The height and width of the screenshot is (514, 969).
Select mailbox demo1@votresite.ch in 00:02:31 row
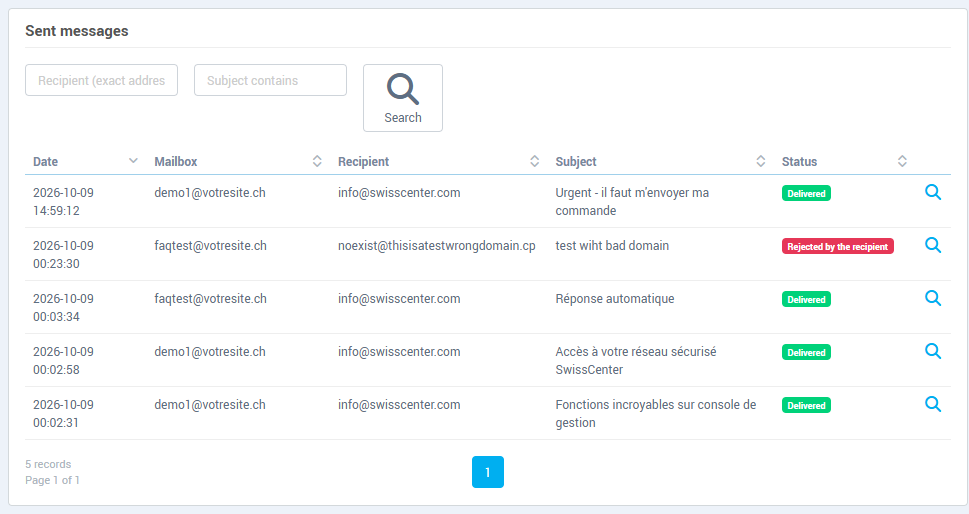pyautogui.click(x=209, y=405)
